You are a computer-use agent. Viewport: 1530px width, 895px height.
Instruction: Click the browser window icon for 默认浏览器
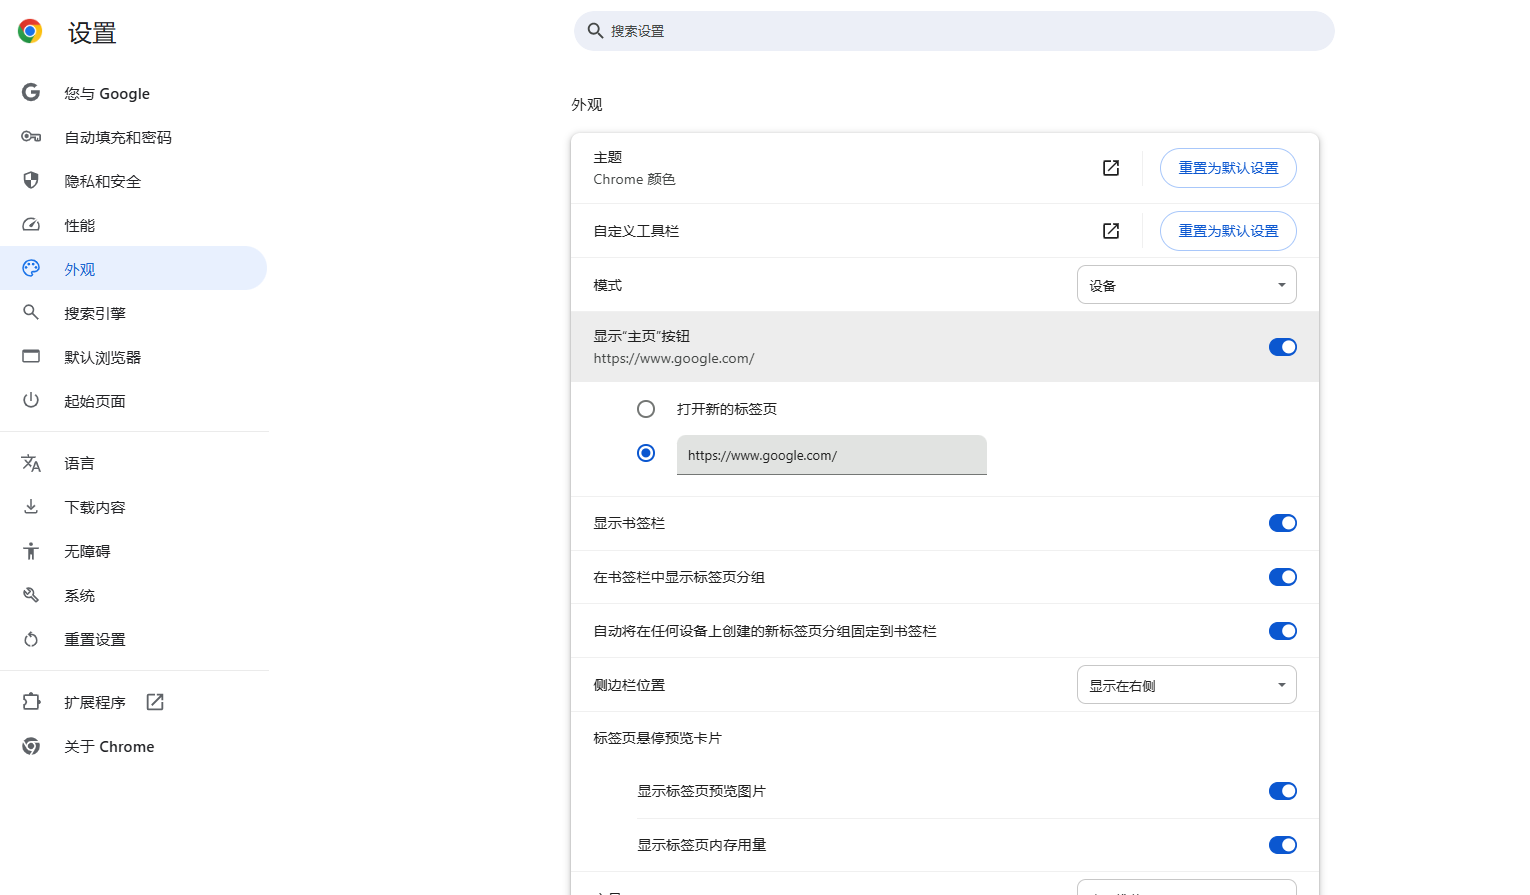pyautogui.click(x=31, y=357)
